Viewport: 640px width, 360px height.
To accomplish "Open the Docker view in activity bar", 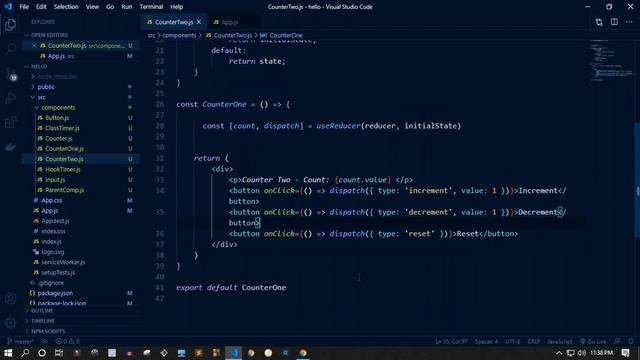I will pyautogui.click(x=11, y=147).
